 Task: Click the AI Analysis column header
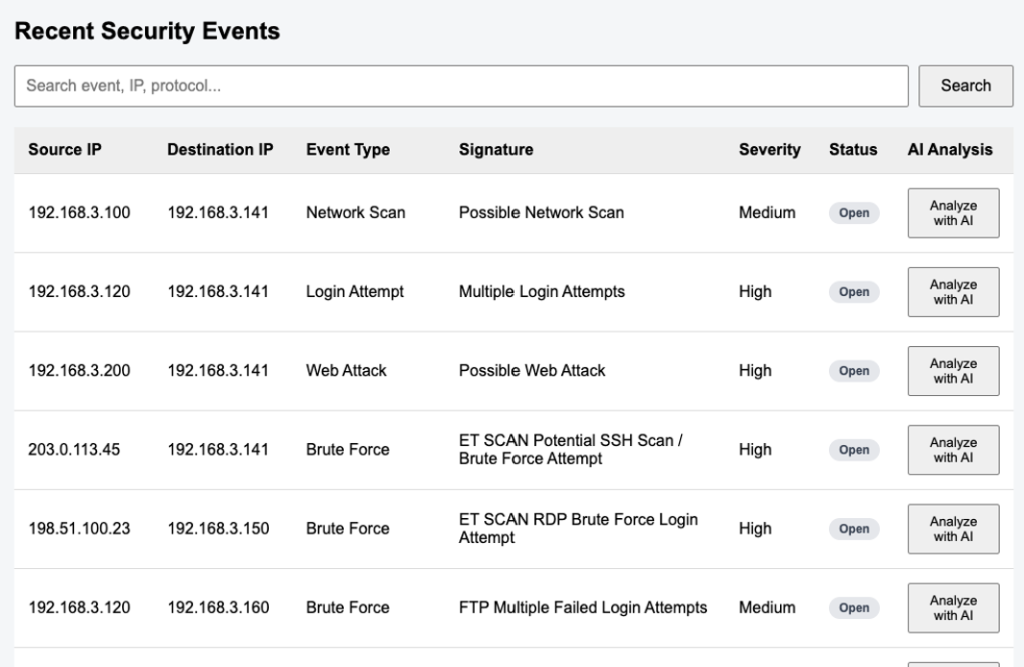pyautogui.click(x=950, y=150)
